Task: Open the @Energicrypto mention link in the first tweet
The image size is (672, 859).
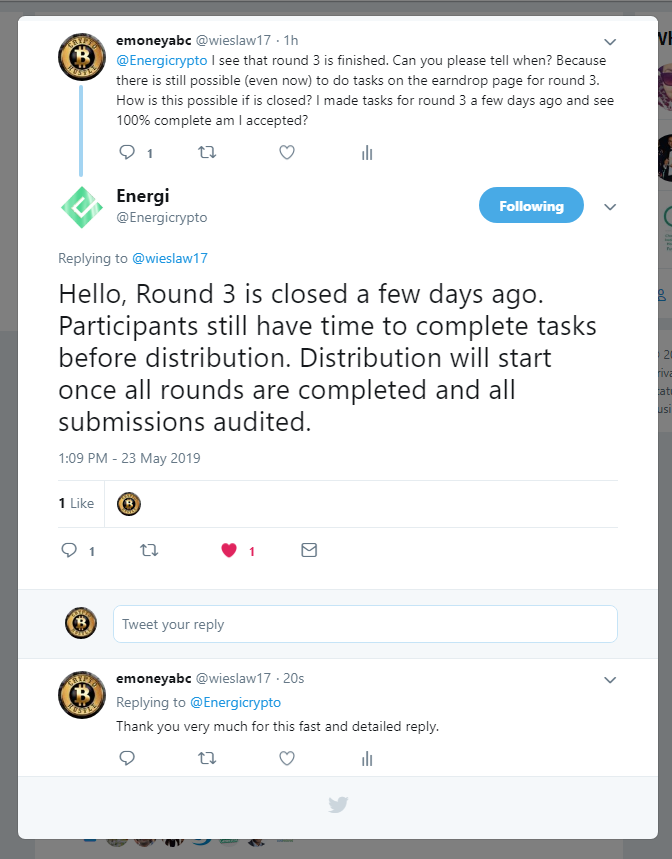Action: (162, 60)
